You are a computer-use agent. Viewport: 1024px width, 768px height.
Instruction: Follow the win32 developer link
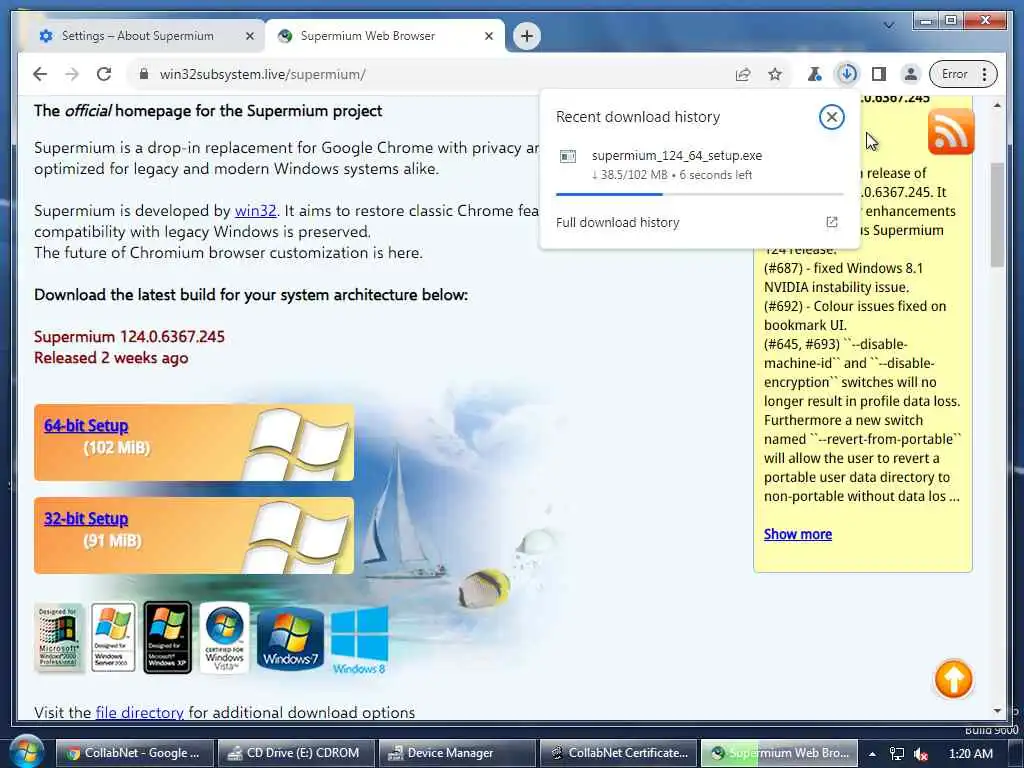[x=255, y=210]
